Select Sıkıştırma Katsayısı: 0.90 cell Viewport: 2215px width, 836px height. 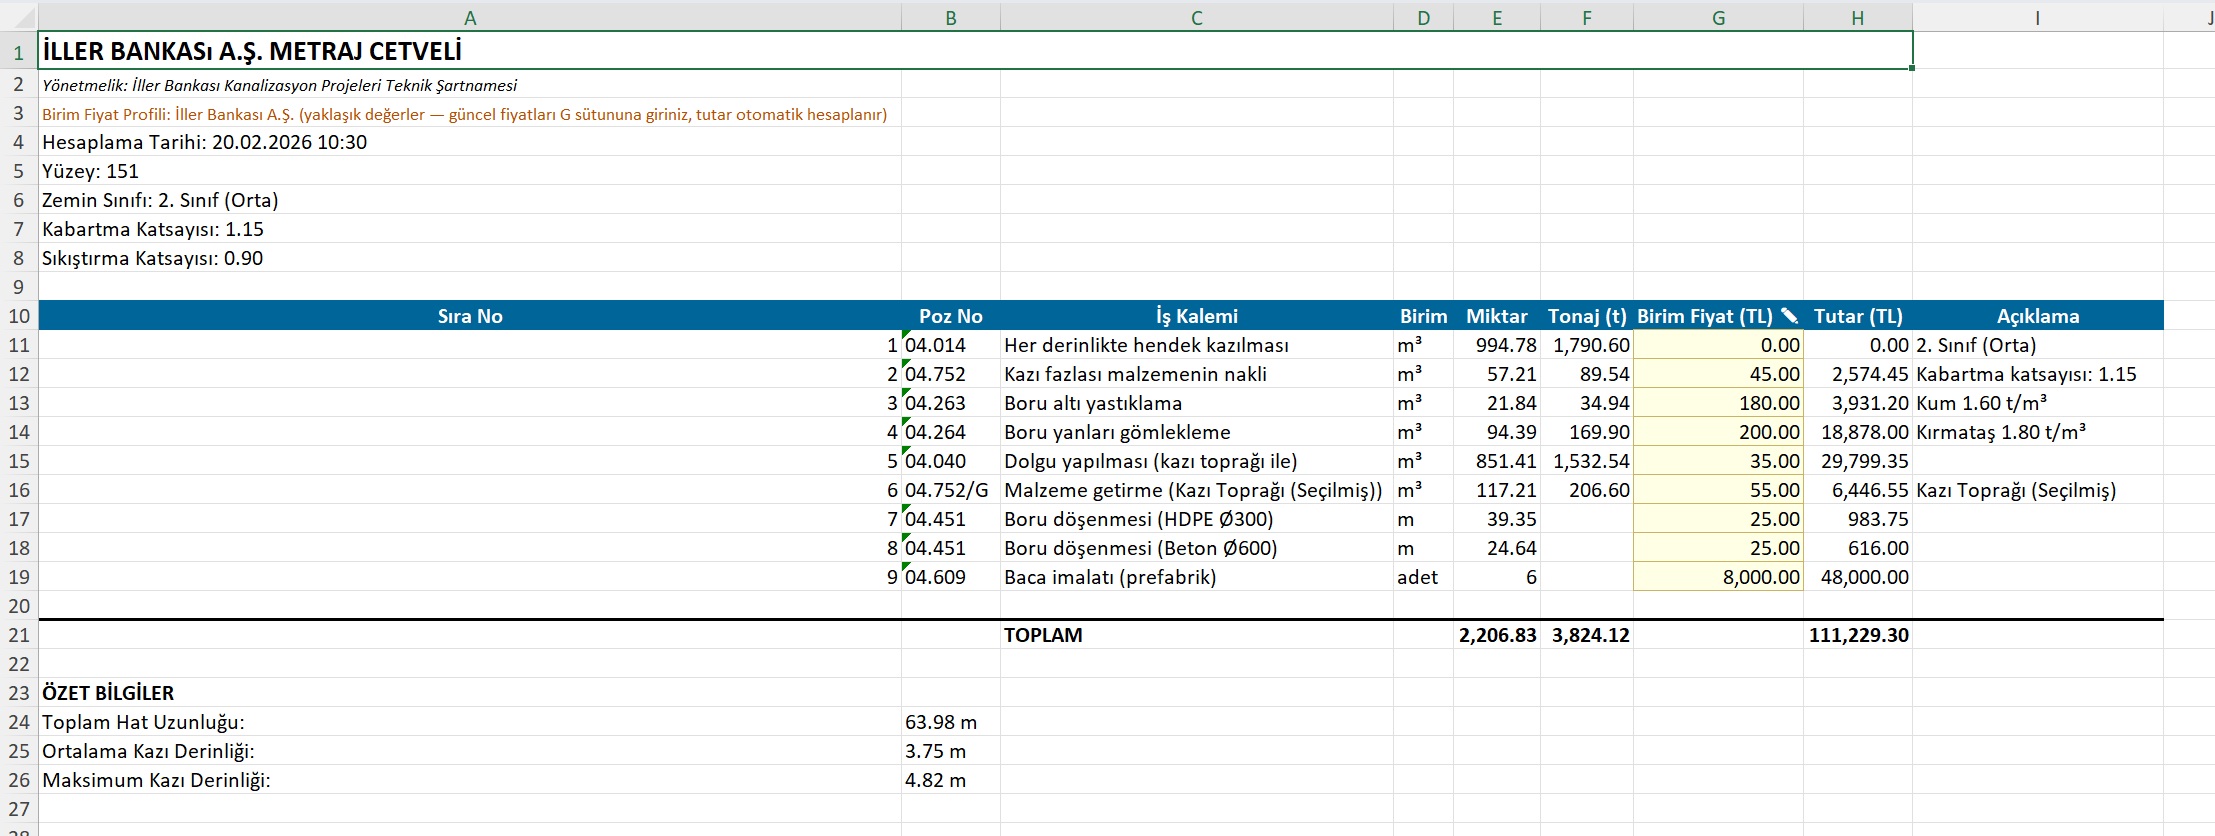470,258
